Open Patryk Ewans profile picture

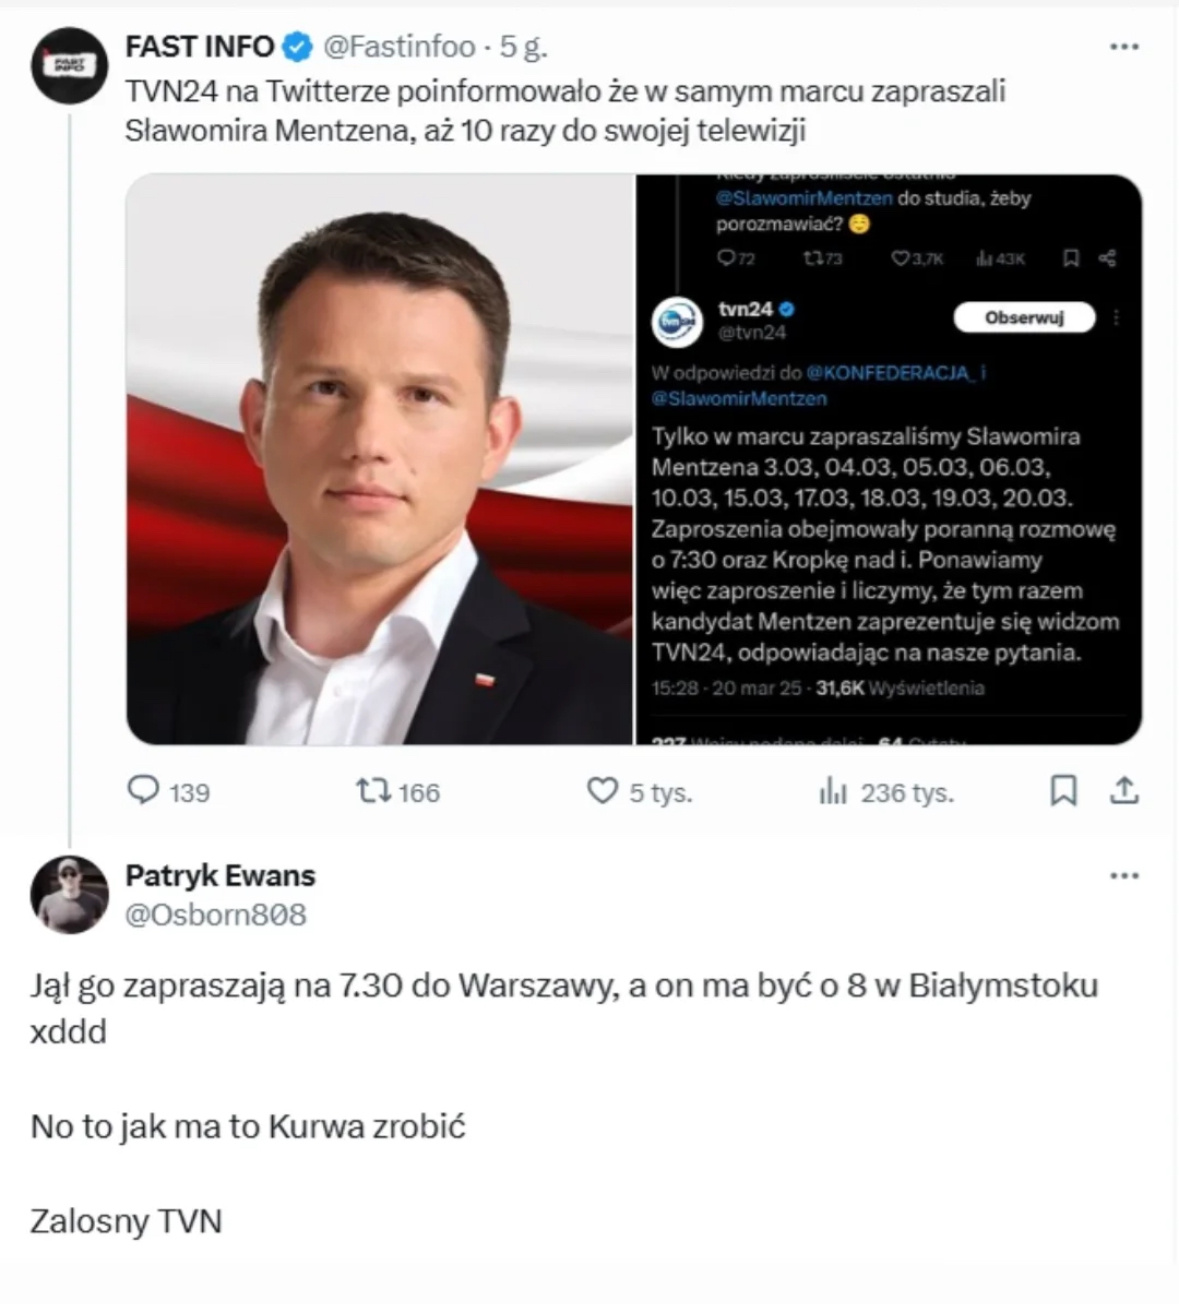(69, 894)
